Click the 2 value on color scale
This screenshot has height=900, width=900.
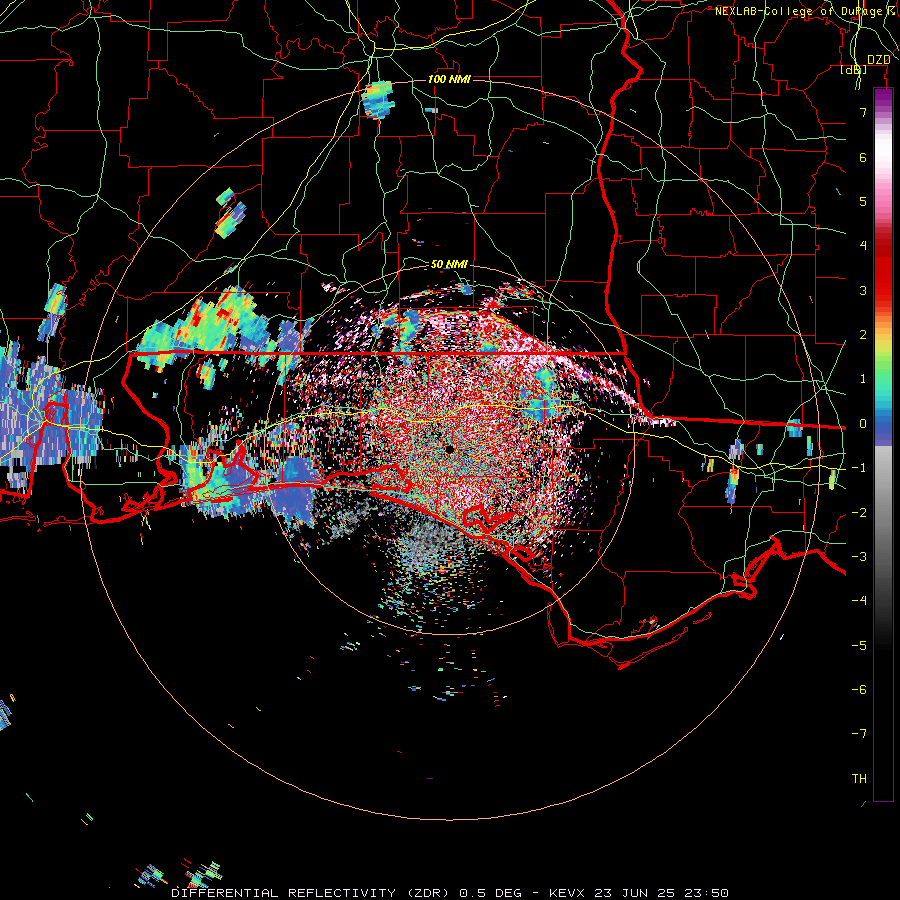point(863,335)
